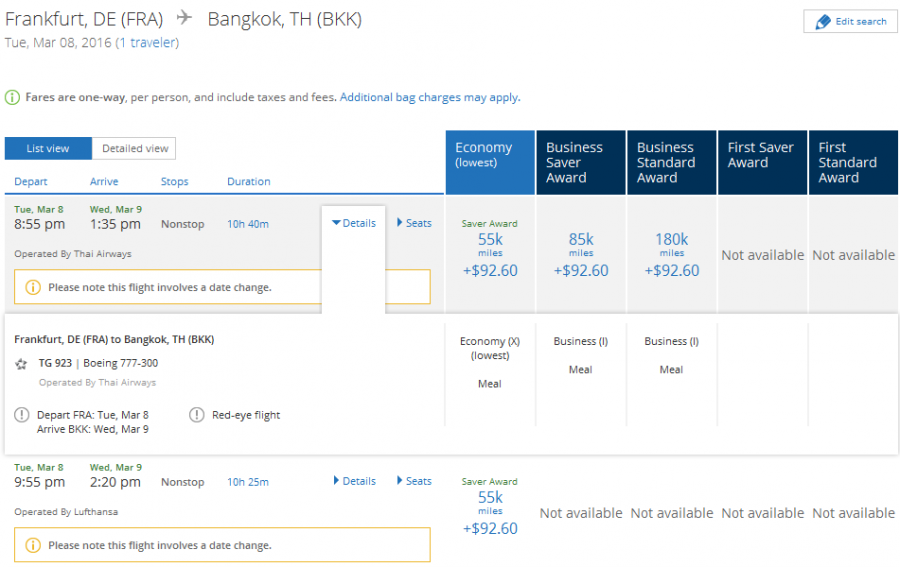This screenshot has height=567, width=900.
Task: Expand Details for the 9:55 pm Lufthansa flight
Action: 354,481
